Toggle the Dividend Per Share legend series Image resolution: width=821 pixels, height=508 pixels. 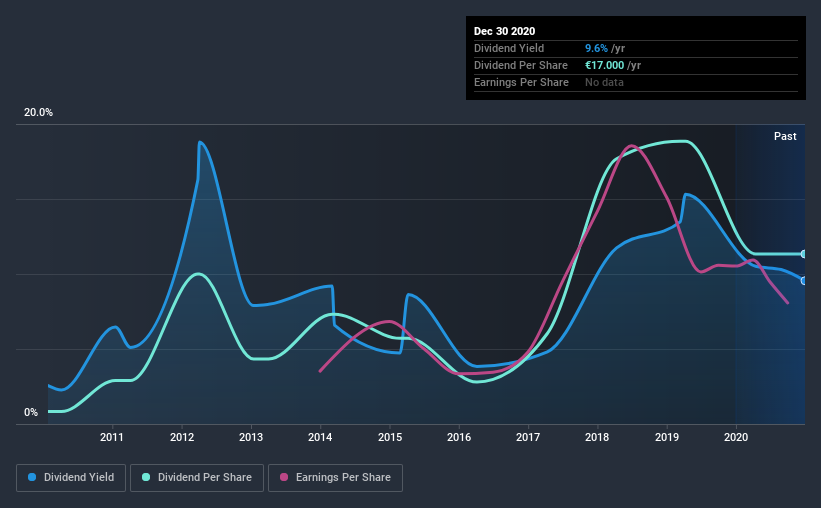(197, 478)
